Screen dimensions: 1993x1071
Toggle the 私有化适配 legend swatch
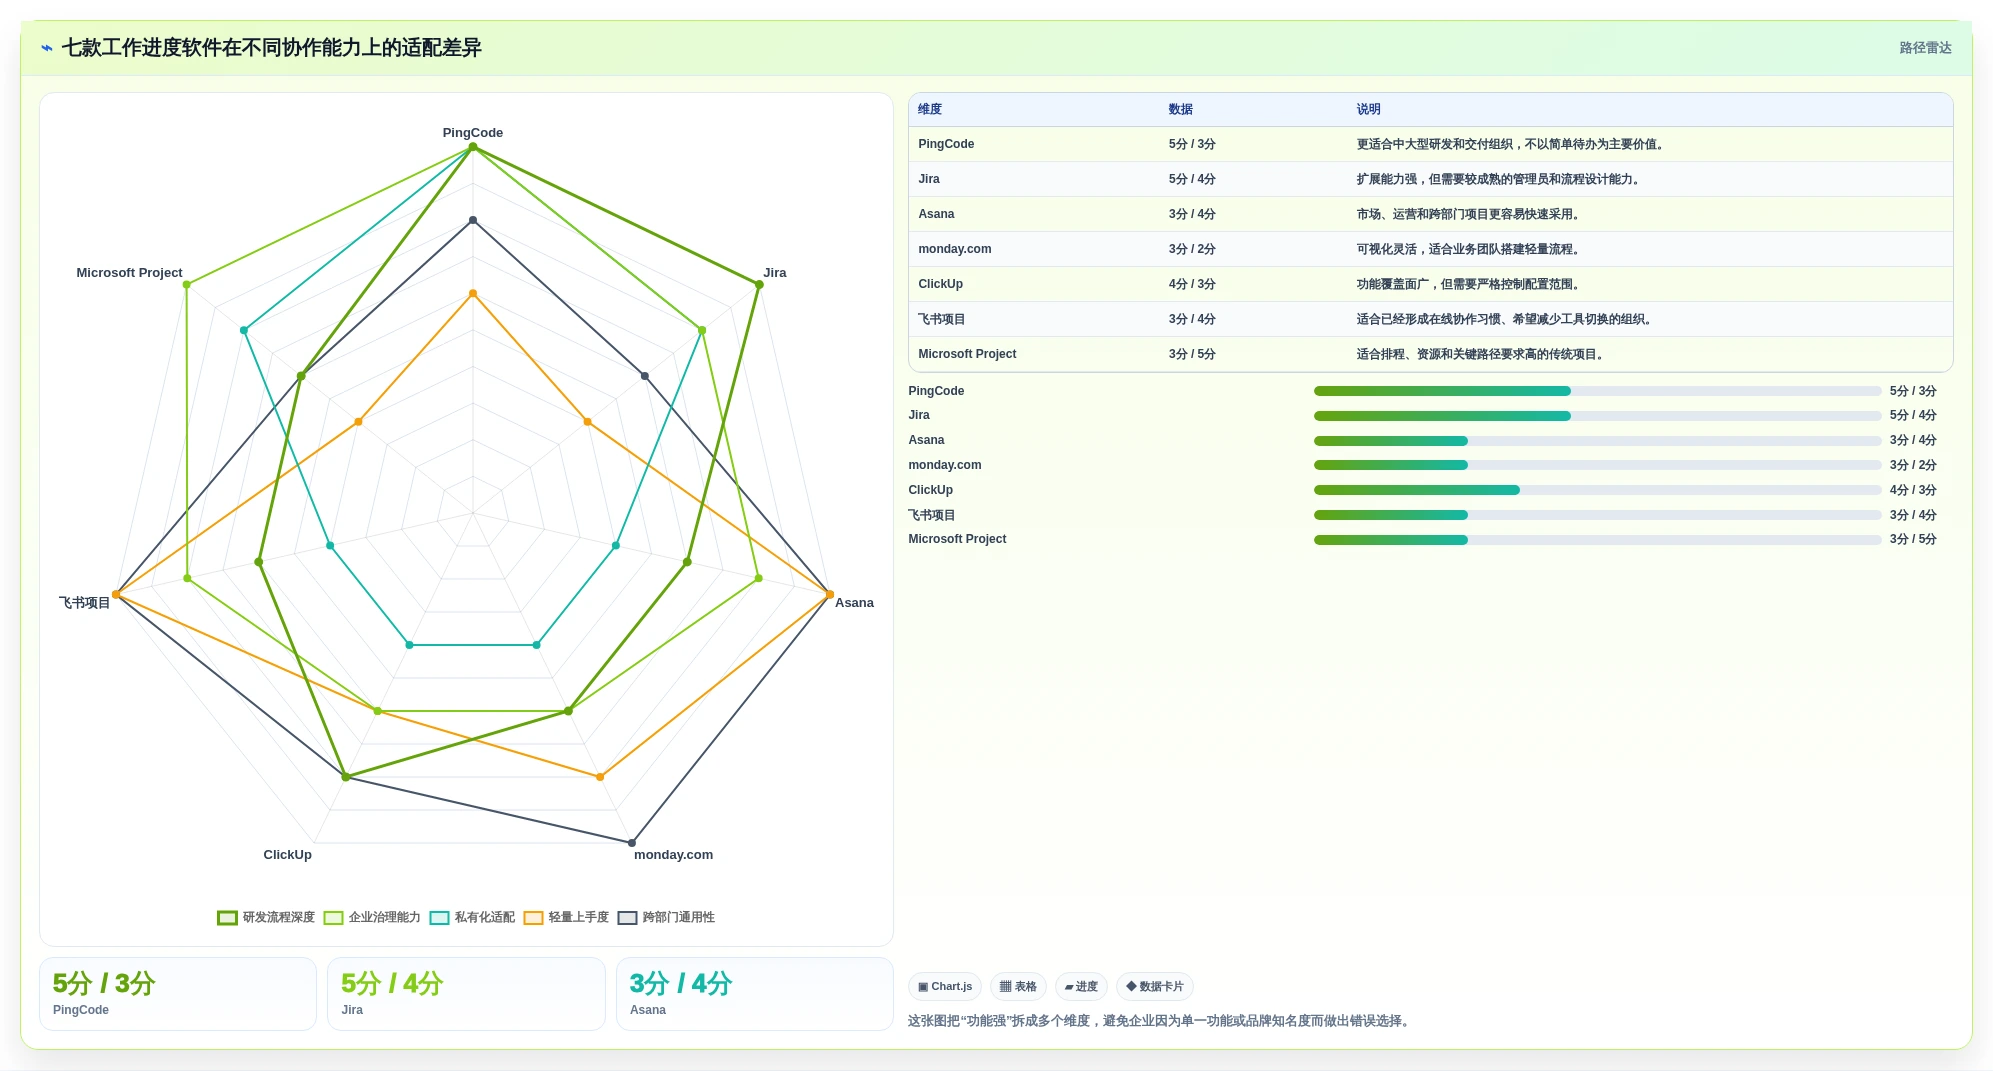pos(439,918)
